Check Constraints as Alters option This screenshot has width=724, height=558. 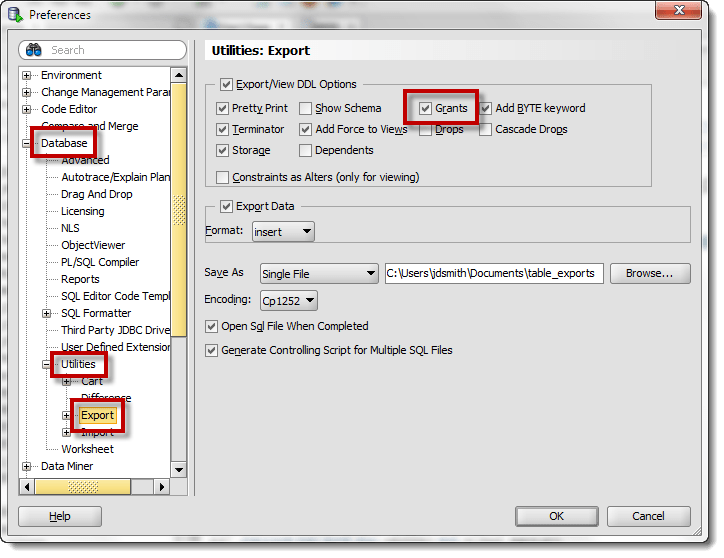(x=222, y=177)
